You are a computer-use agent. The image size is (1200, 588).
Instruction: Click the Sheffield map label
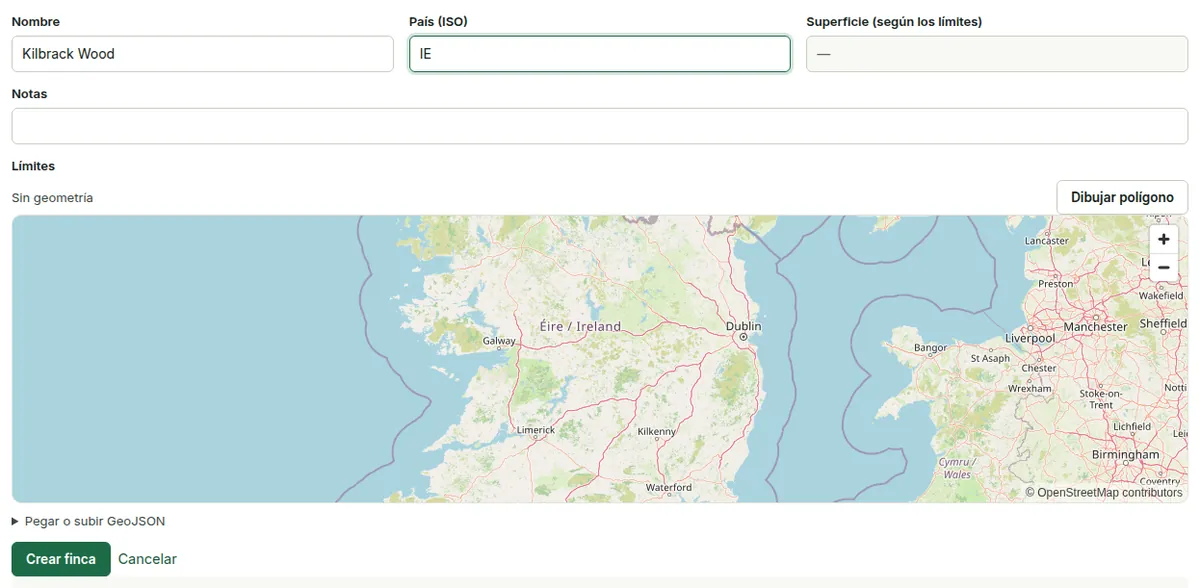(x=1163, y=324)
